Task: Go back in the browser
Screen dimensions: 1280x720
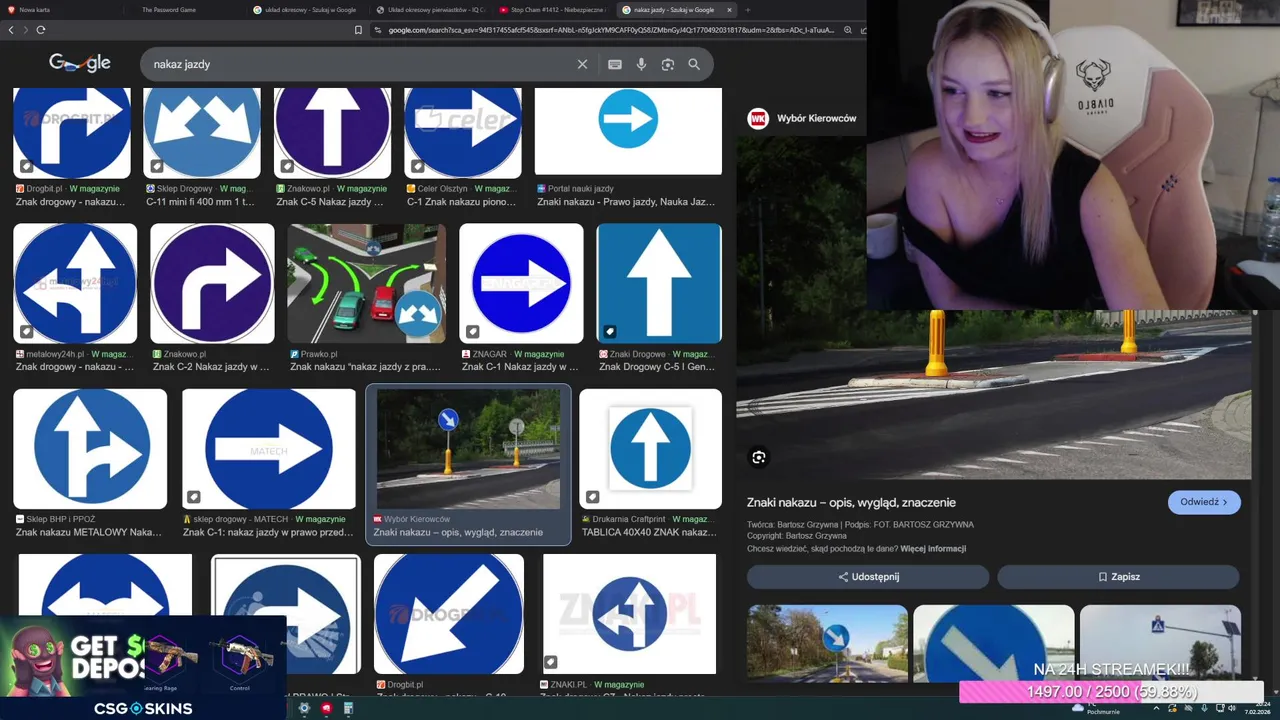Action: (x=11, y=30)
